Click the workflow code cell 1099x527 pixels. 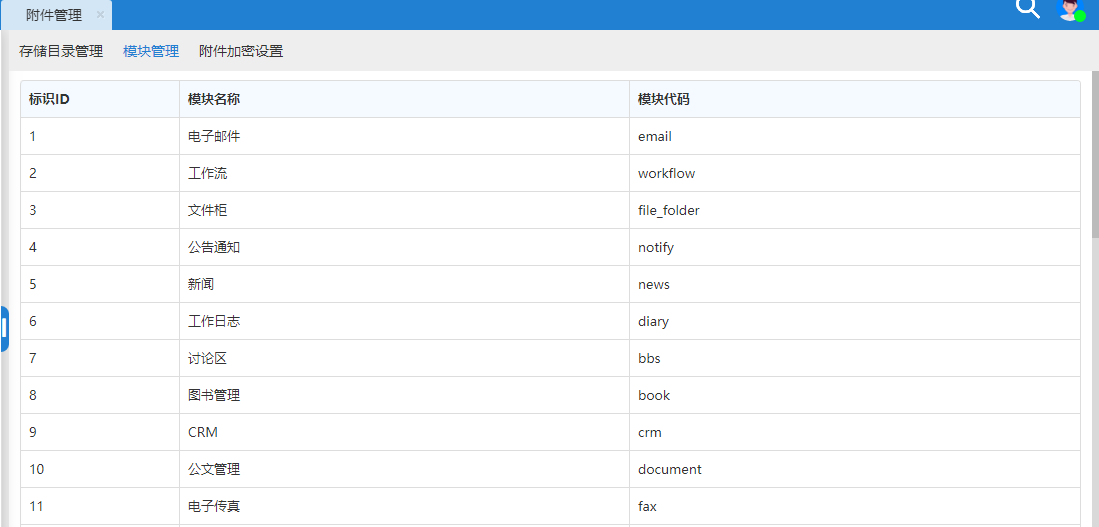pyautogui.click(x=855, y=174)
